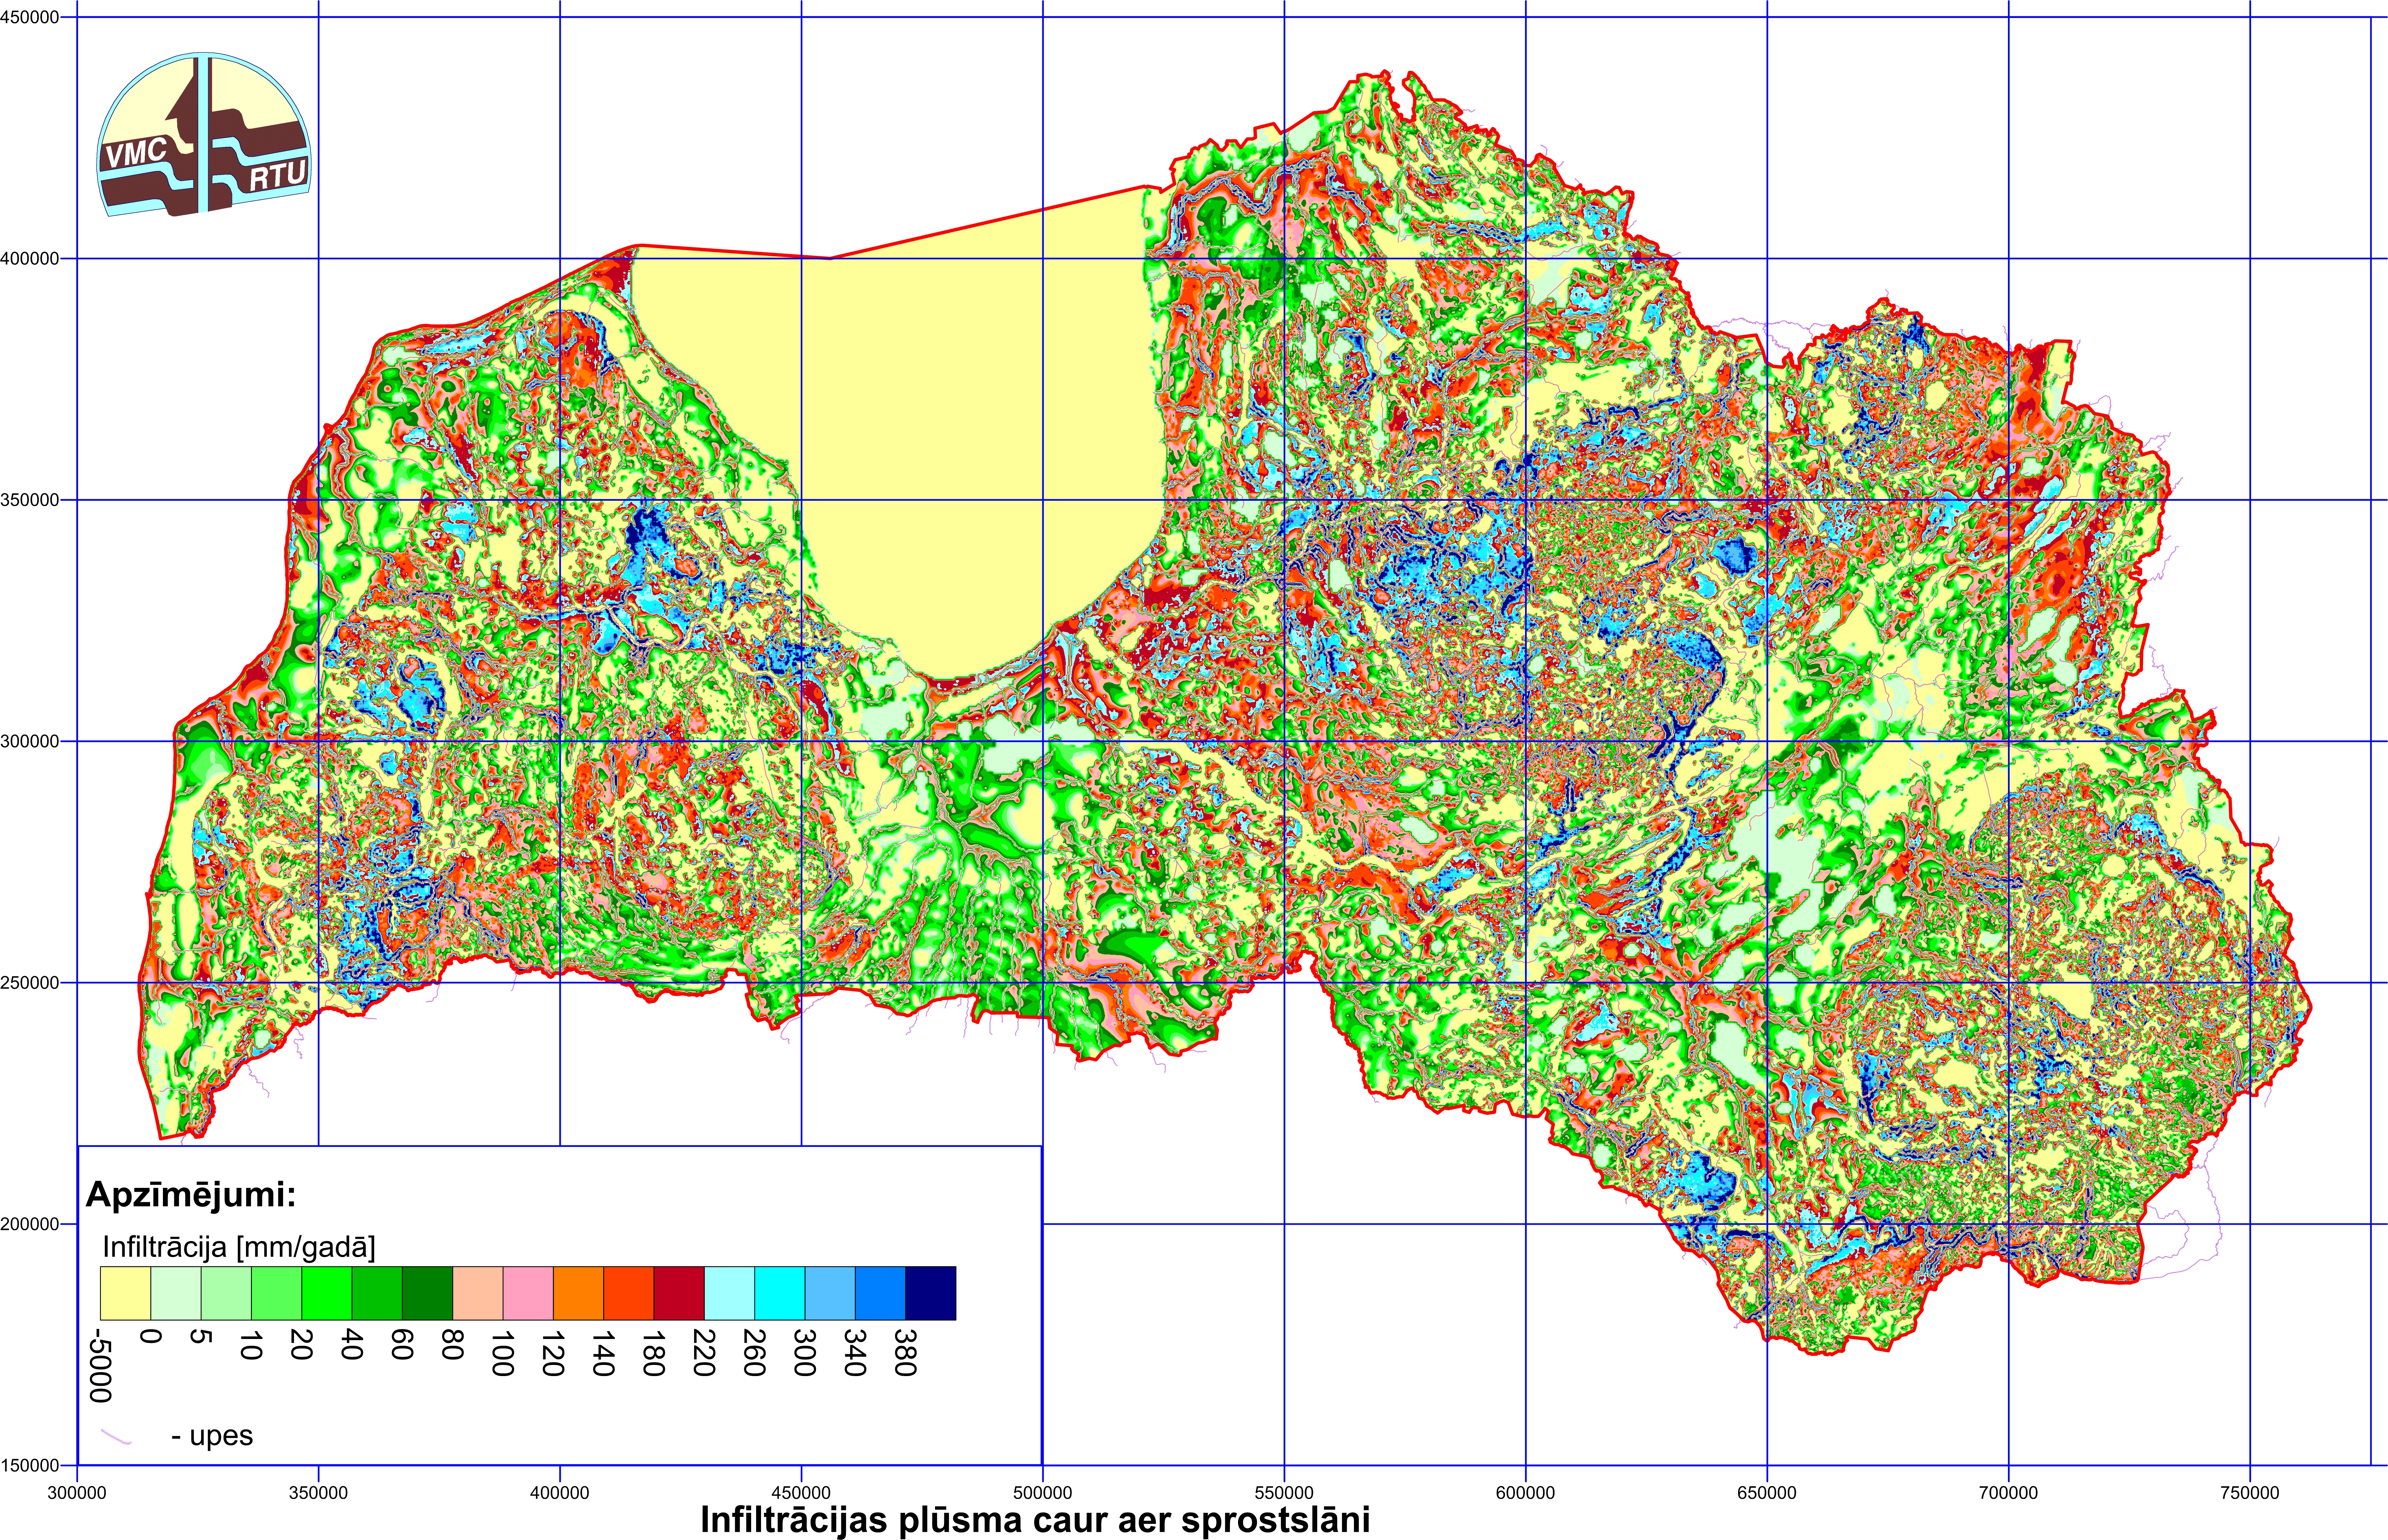Click the '340' legend value label

click(x=855, y=1353)
